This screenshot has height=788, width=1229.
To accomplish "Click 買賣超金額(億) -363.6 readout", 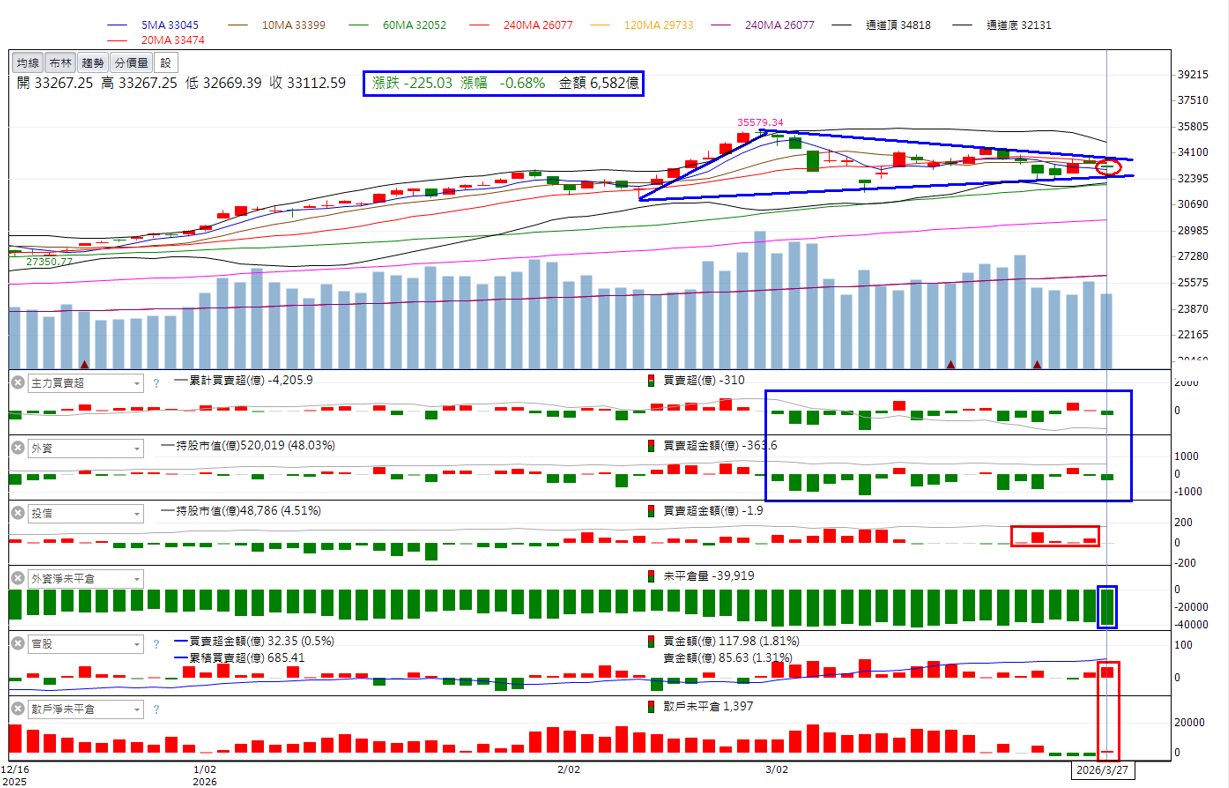I will pyautogui.click(x=713, y=446).
